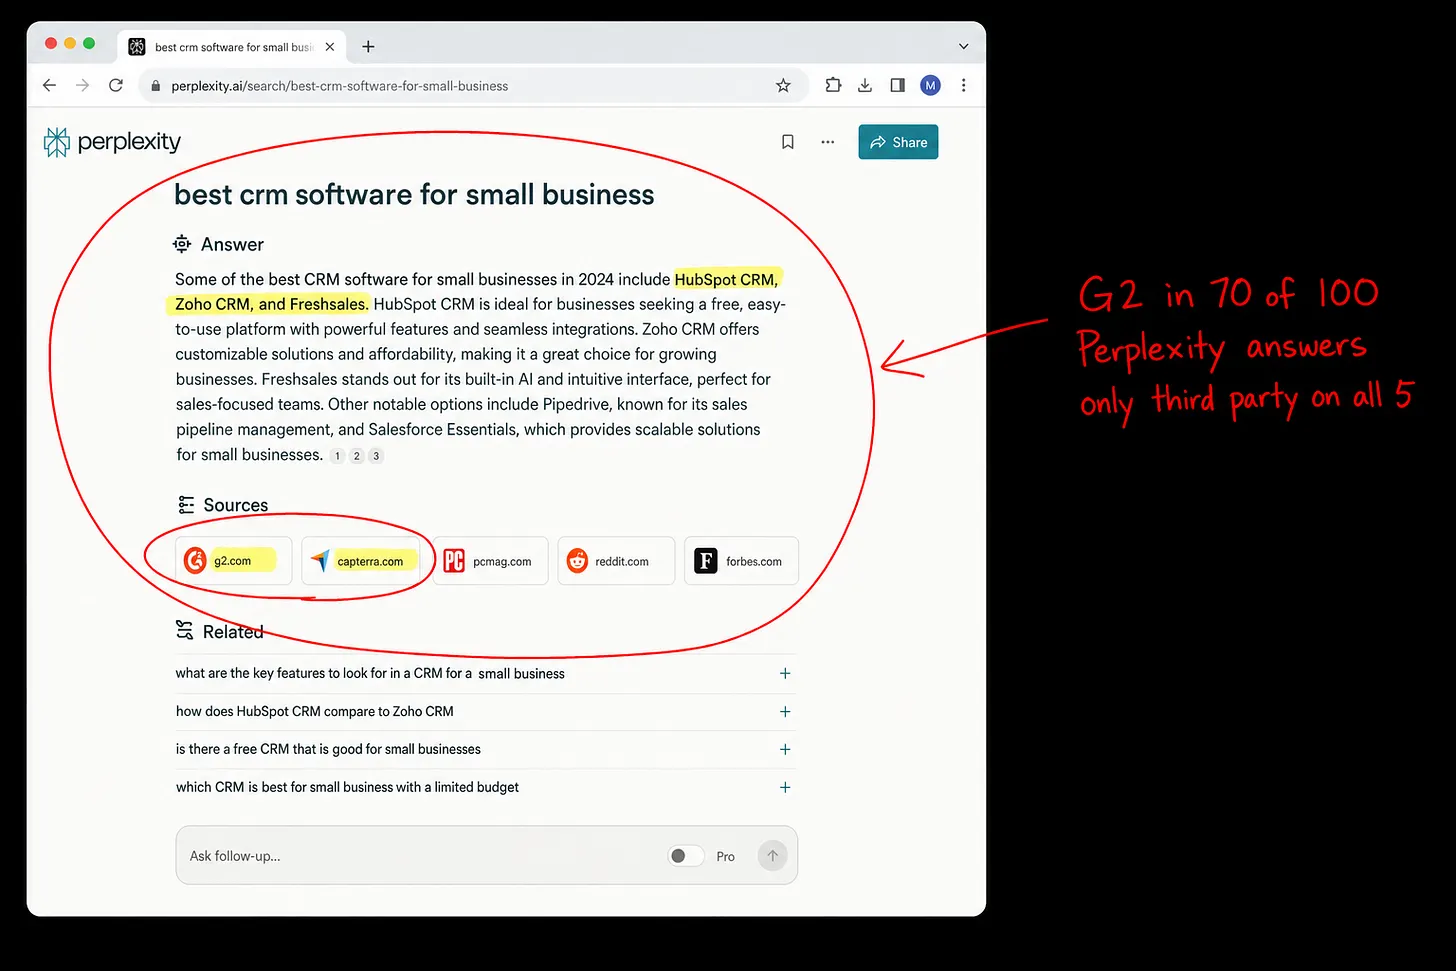
Task: Open the Chrome vertical dots menu
Action: [x=963, y=85]
